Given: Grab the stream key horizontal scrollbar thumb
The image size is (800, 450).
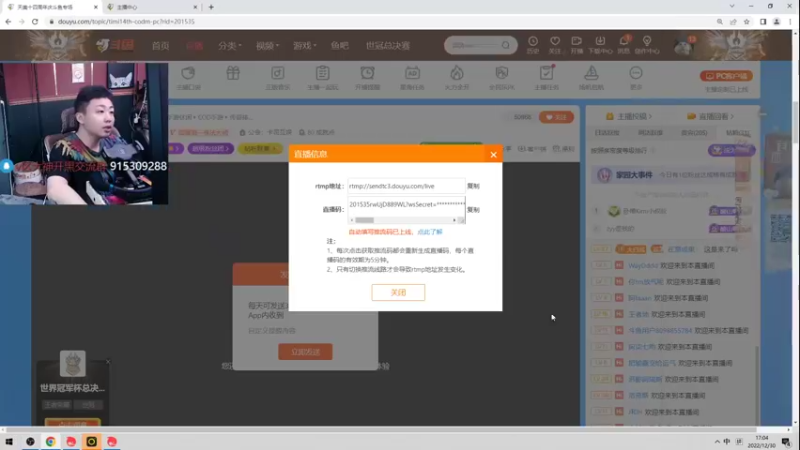Looking at the screenshot, I should click(x=364, y=220).
